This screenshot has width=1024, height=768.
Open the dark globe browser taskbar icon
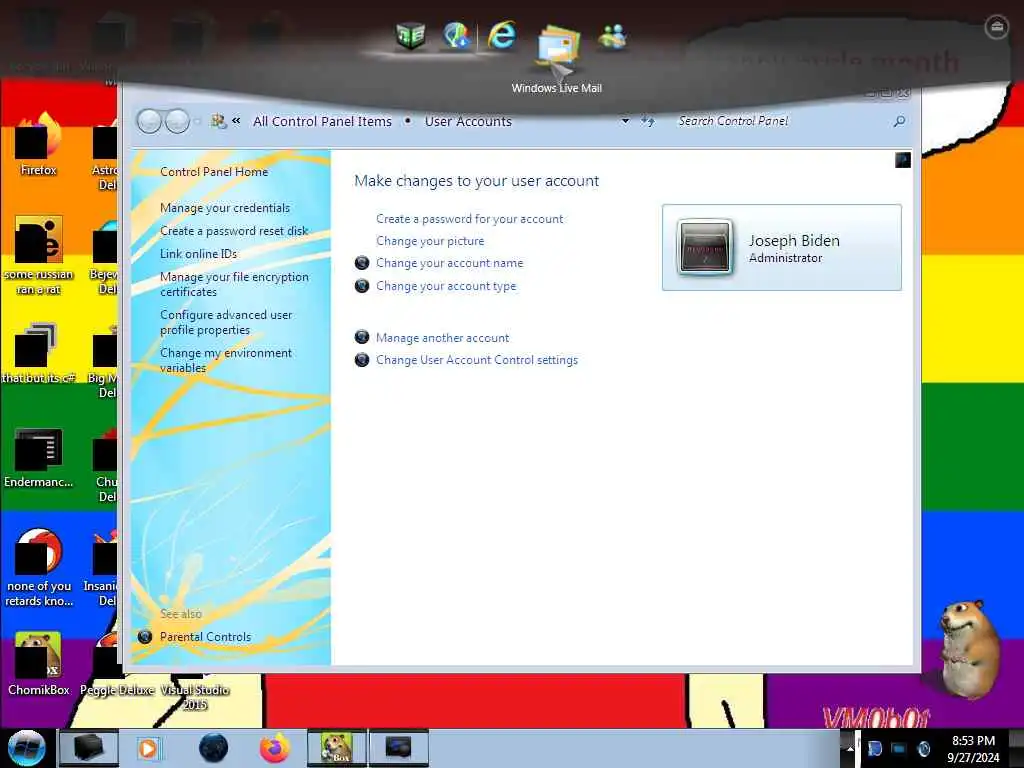[213, 748]
